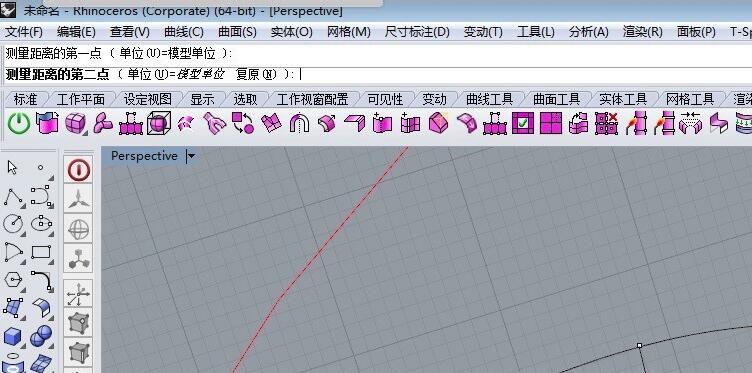Switch to the 设定视图 toolbar tab
This screenshot has height=373, width=752.
(147, 99)
